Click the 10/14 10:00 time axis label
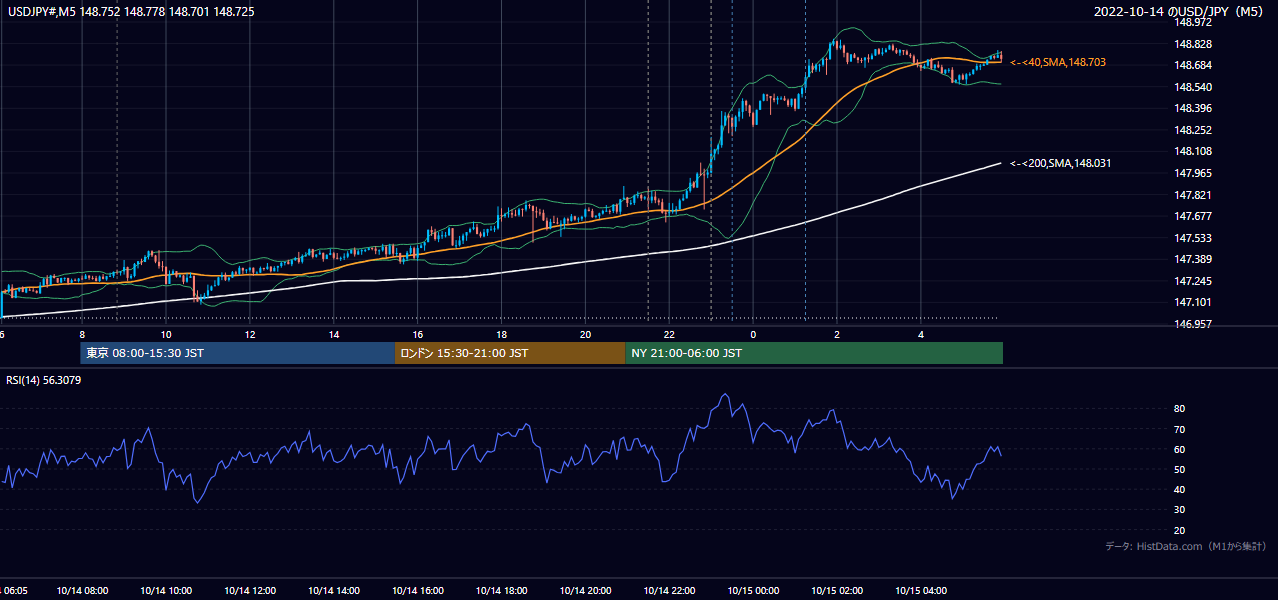The image size is (1278, 600). coord(166,591)
